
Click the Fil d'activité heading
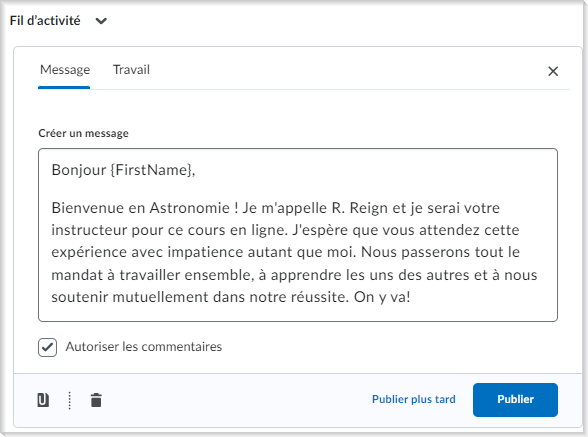[x=45, y=21]
